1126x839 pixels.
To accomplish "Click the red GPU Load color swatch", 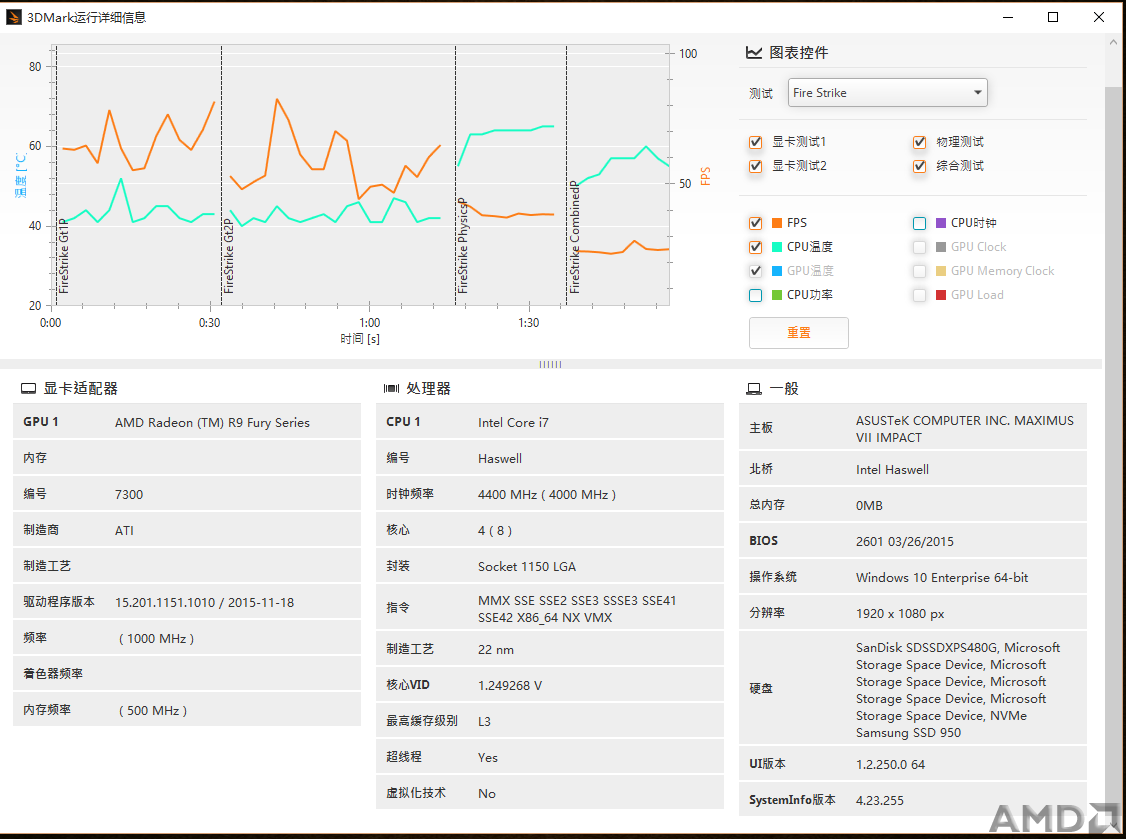I will (941, 295).
